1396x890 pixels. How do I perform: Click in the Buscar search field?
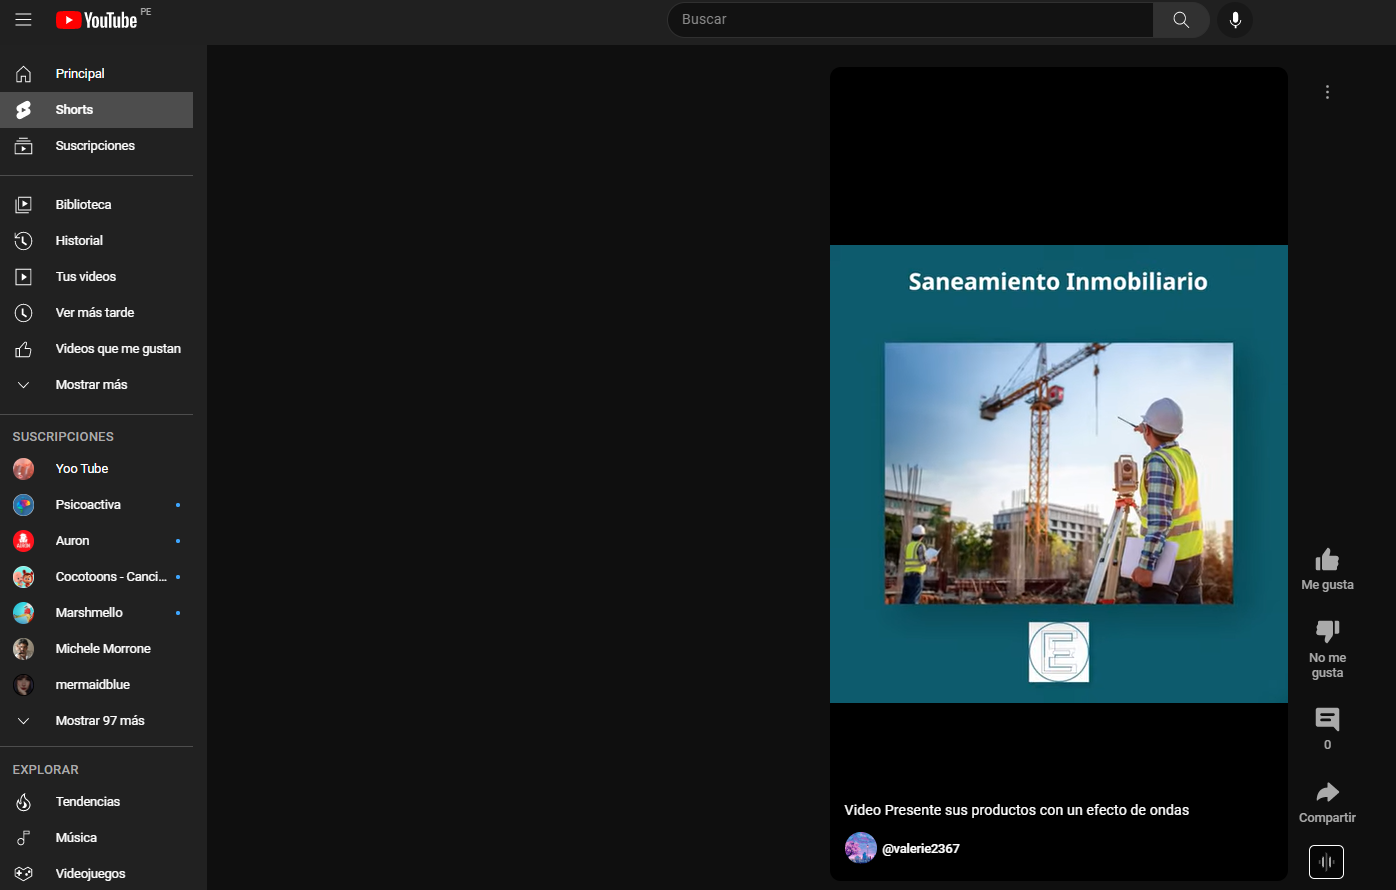pyautogui.click(x=910, y=20)
